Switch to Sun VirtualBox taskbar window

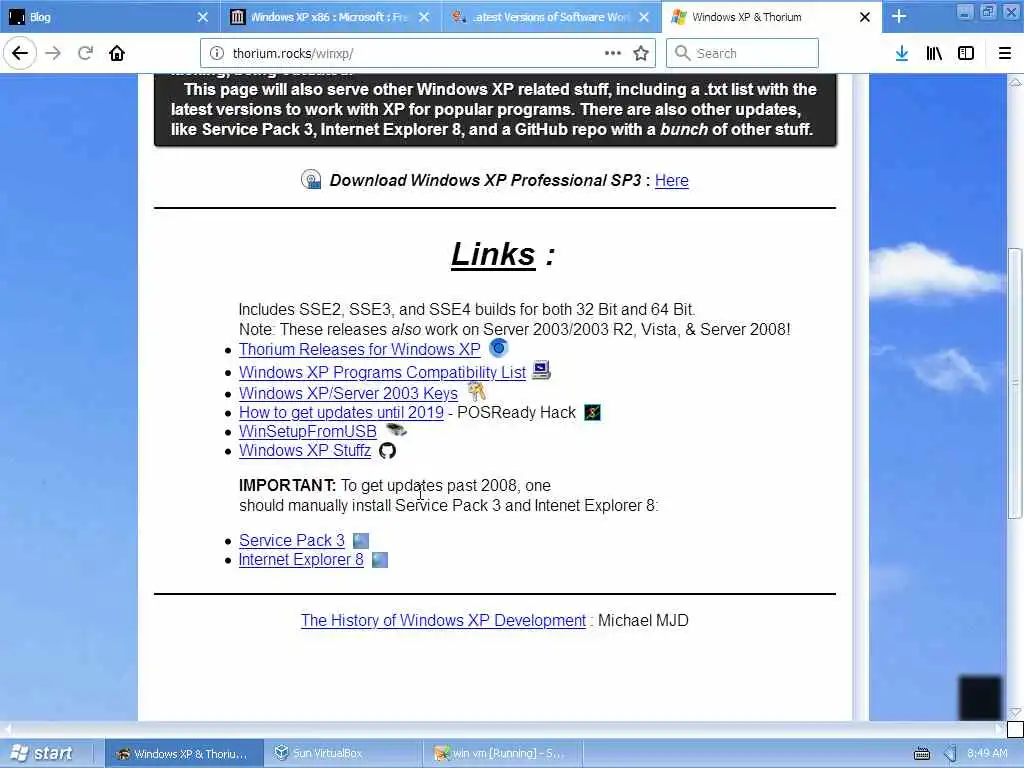pos(344,754)
